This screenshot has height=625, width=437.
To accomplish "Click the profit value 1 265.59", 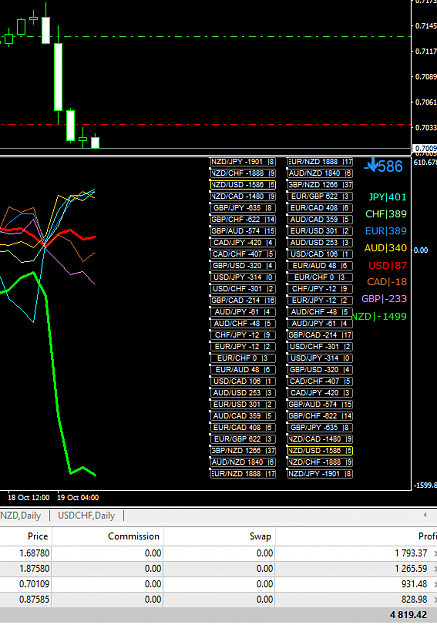I will click(411, 568).
